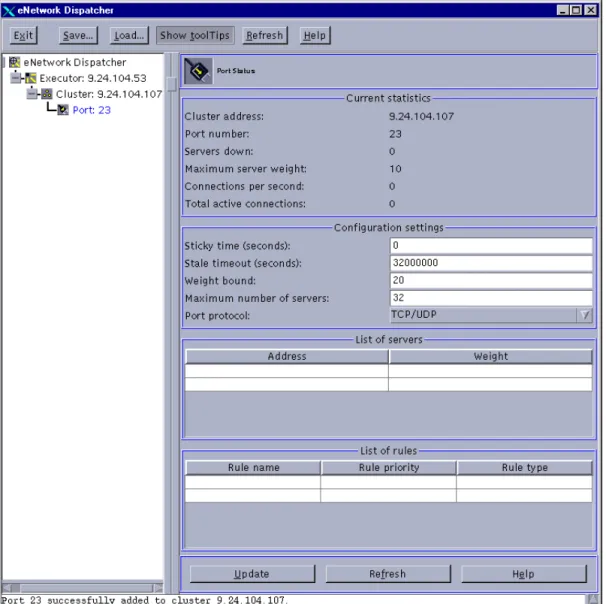Click the Cluster node icon in tree
Image resolution: width=606 pixels, height=604 pixels.
point(47,94)
